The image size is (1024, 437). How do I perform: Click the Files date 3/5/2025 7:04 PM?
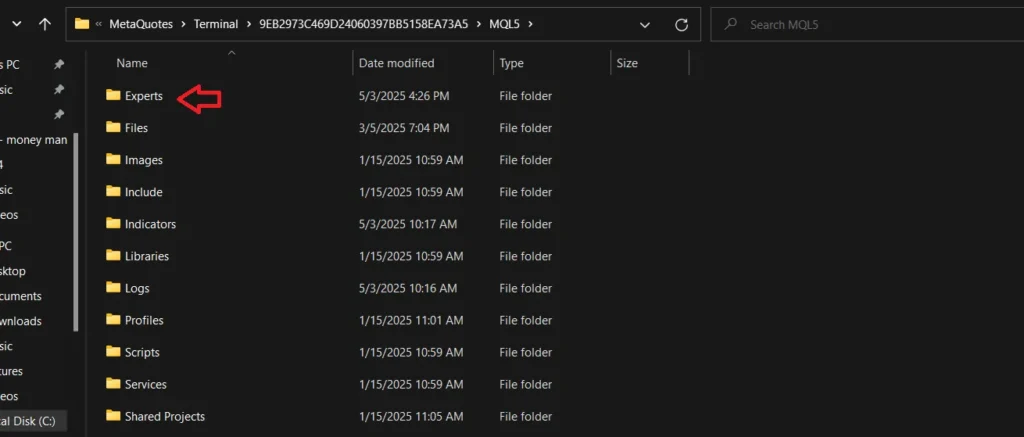click(404, 128)
